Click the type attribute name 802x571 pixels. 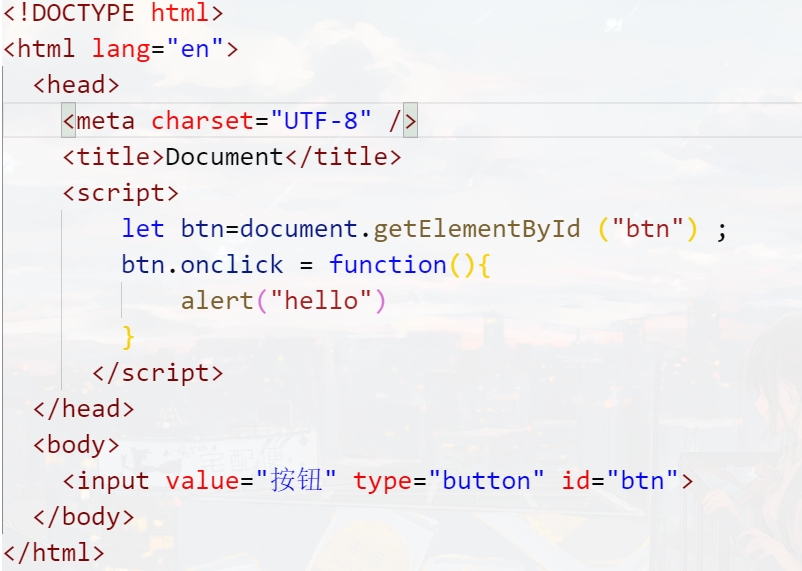click(383, 481)
